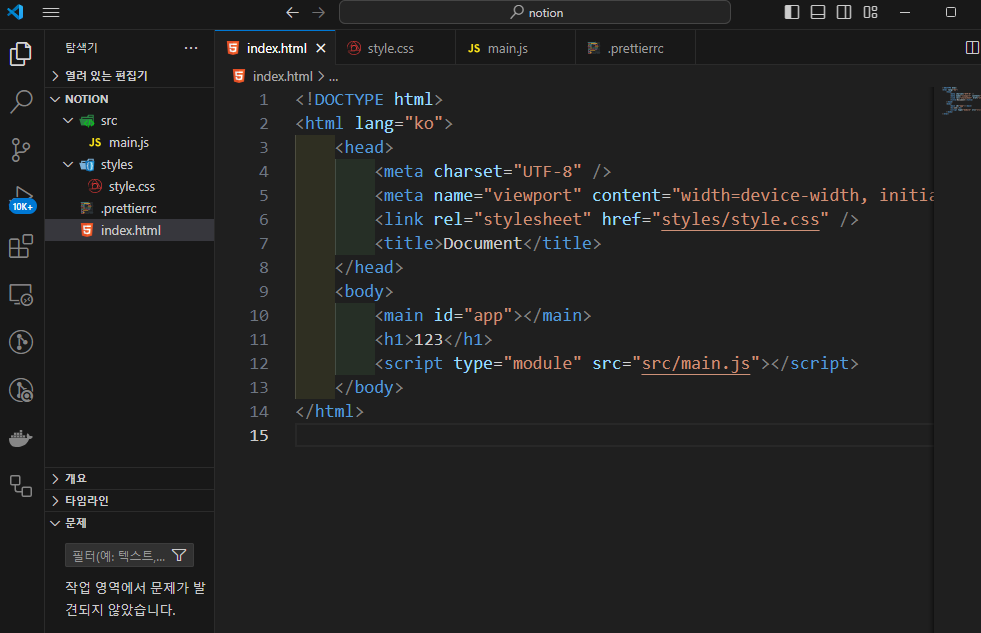
Task: Open the Explorer view in activity bar
Action: click(21, 54)
